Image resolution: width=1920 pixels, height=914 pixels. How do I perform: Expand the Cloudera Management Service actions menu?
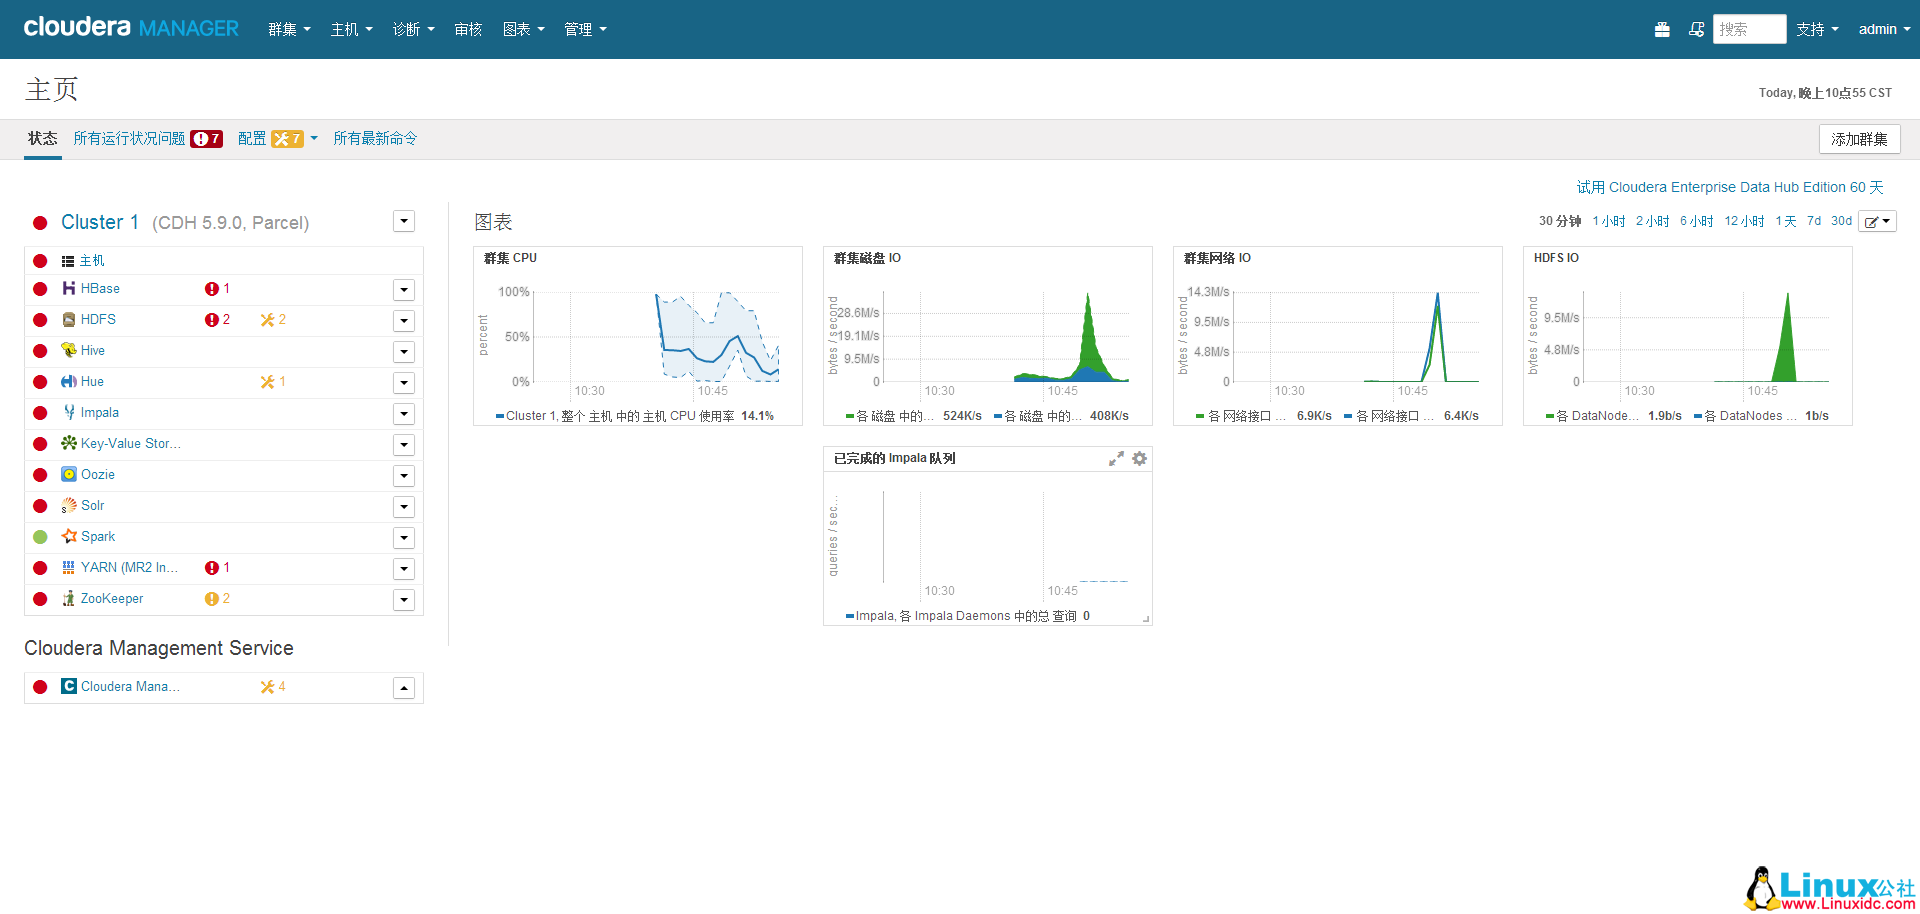click(404, 688)
